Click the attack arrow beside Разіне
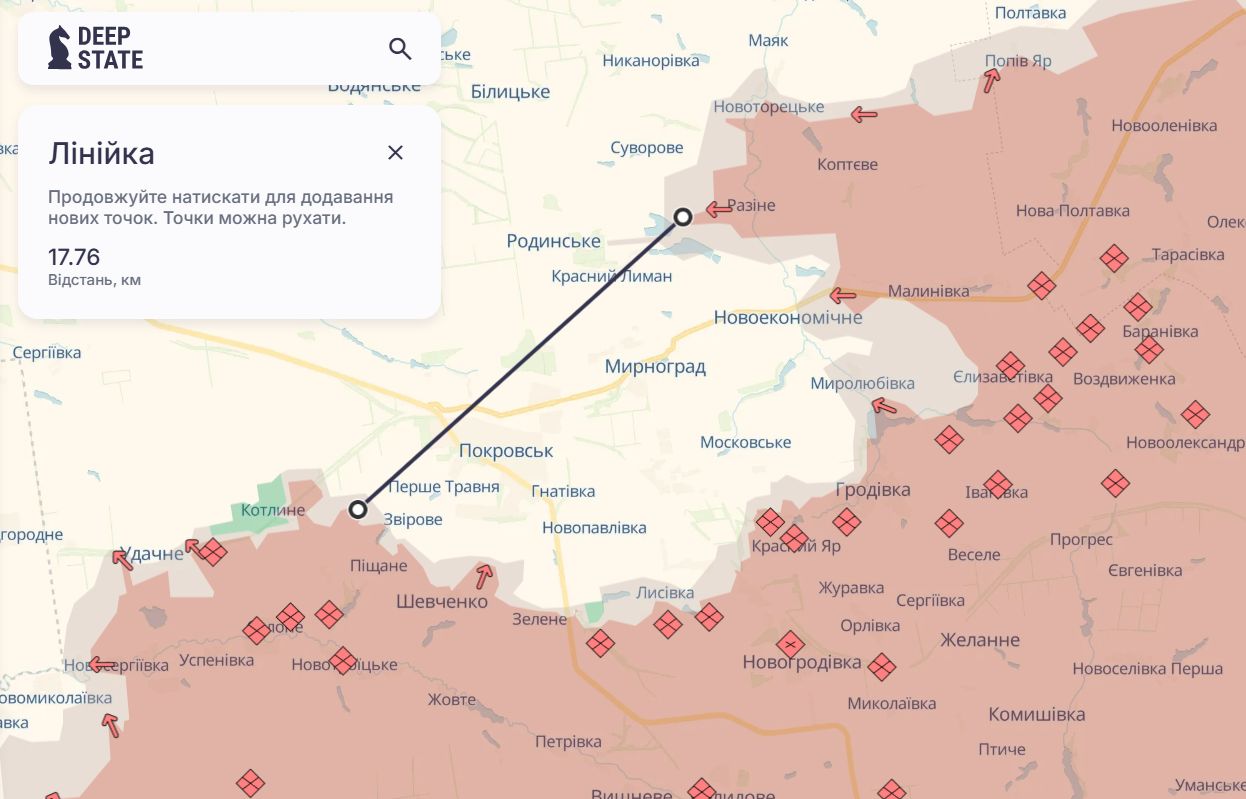The width and height of the screenshot is (1246, 799). point(718,209)
